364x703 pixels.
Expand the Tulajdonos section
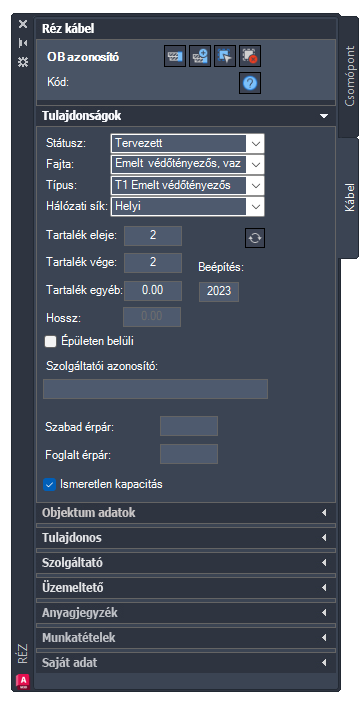[186, 538]
